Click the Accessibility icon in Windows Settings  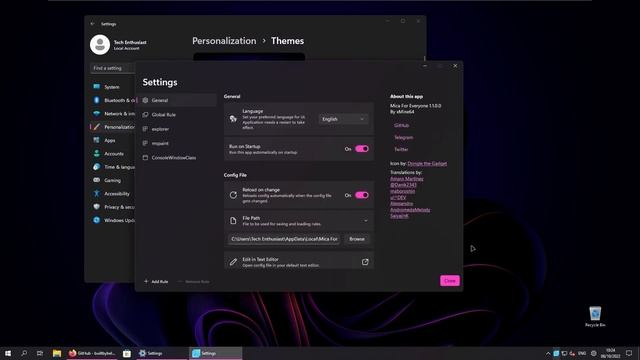(96, 193)
